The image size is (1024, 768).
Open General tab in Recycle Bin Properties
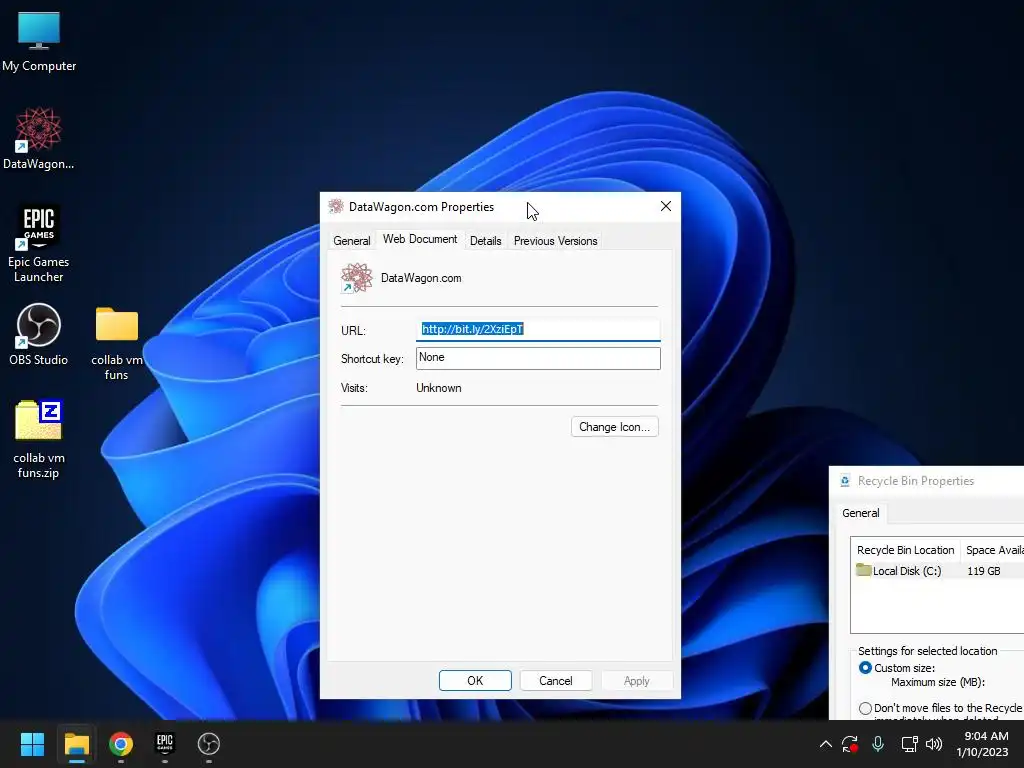[x=861, y=513]
